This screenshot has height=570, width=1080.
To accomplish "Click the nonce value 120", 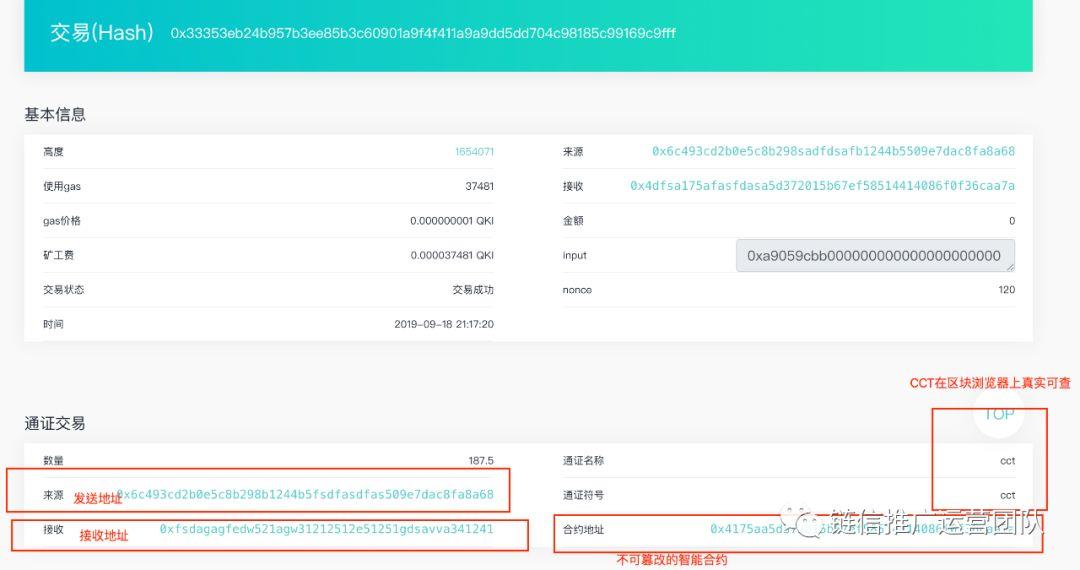I will (1006, 290).
